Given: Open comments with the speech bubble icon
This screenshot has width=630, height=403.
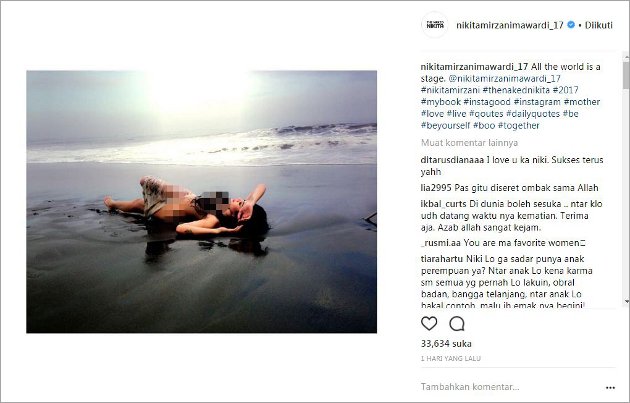Looking at the screenshot, I should coord(457,323).
